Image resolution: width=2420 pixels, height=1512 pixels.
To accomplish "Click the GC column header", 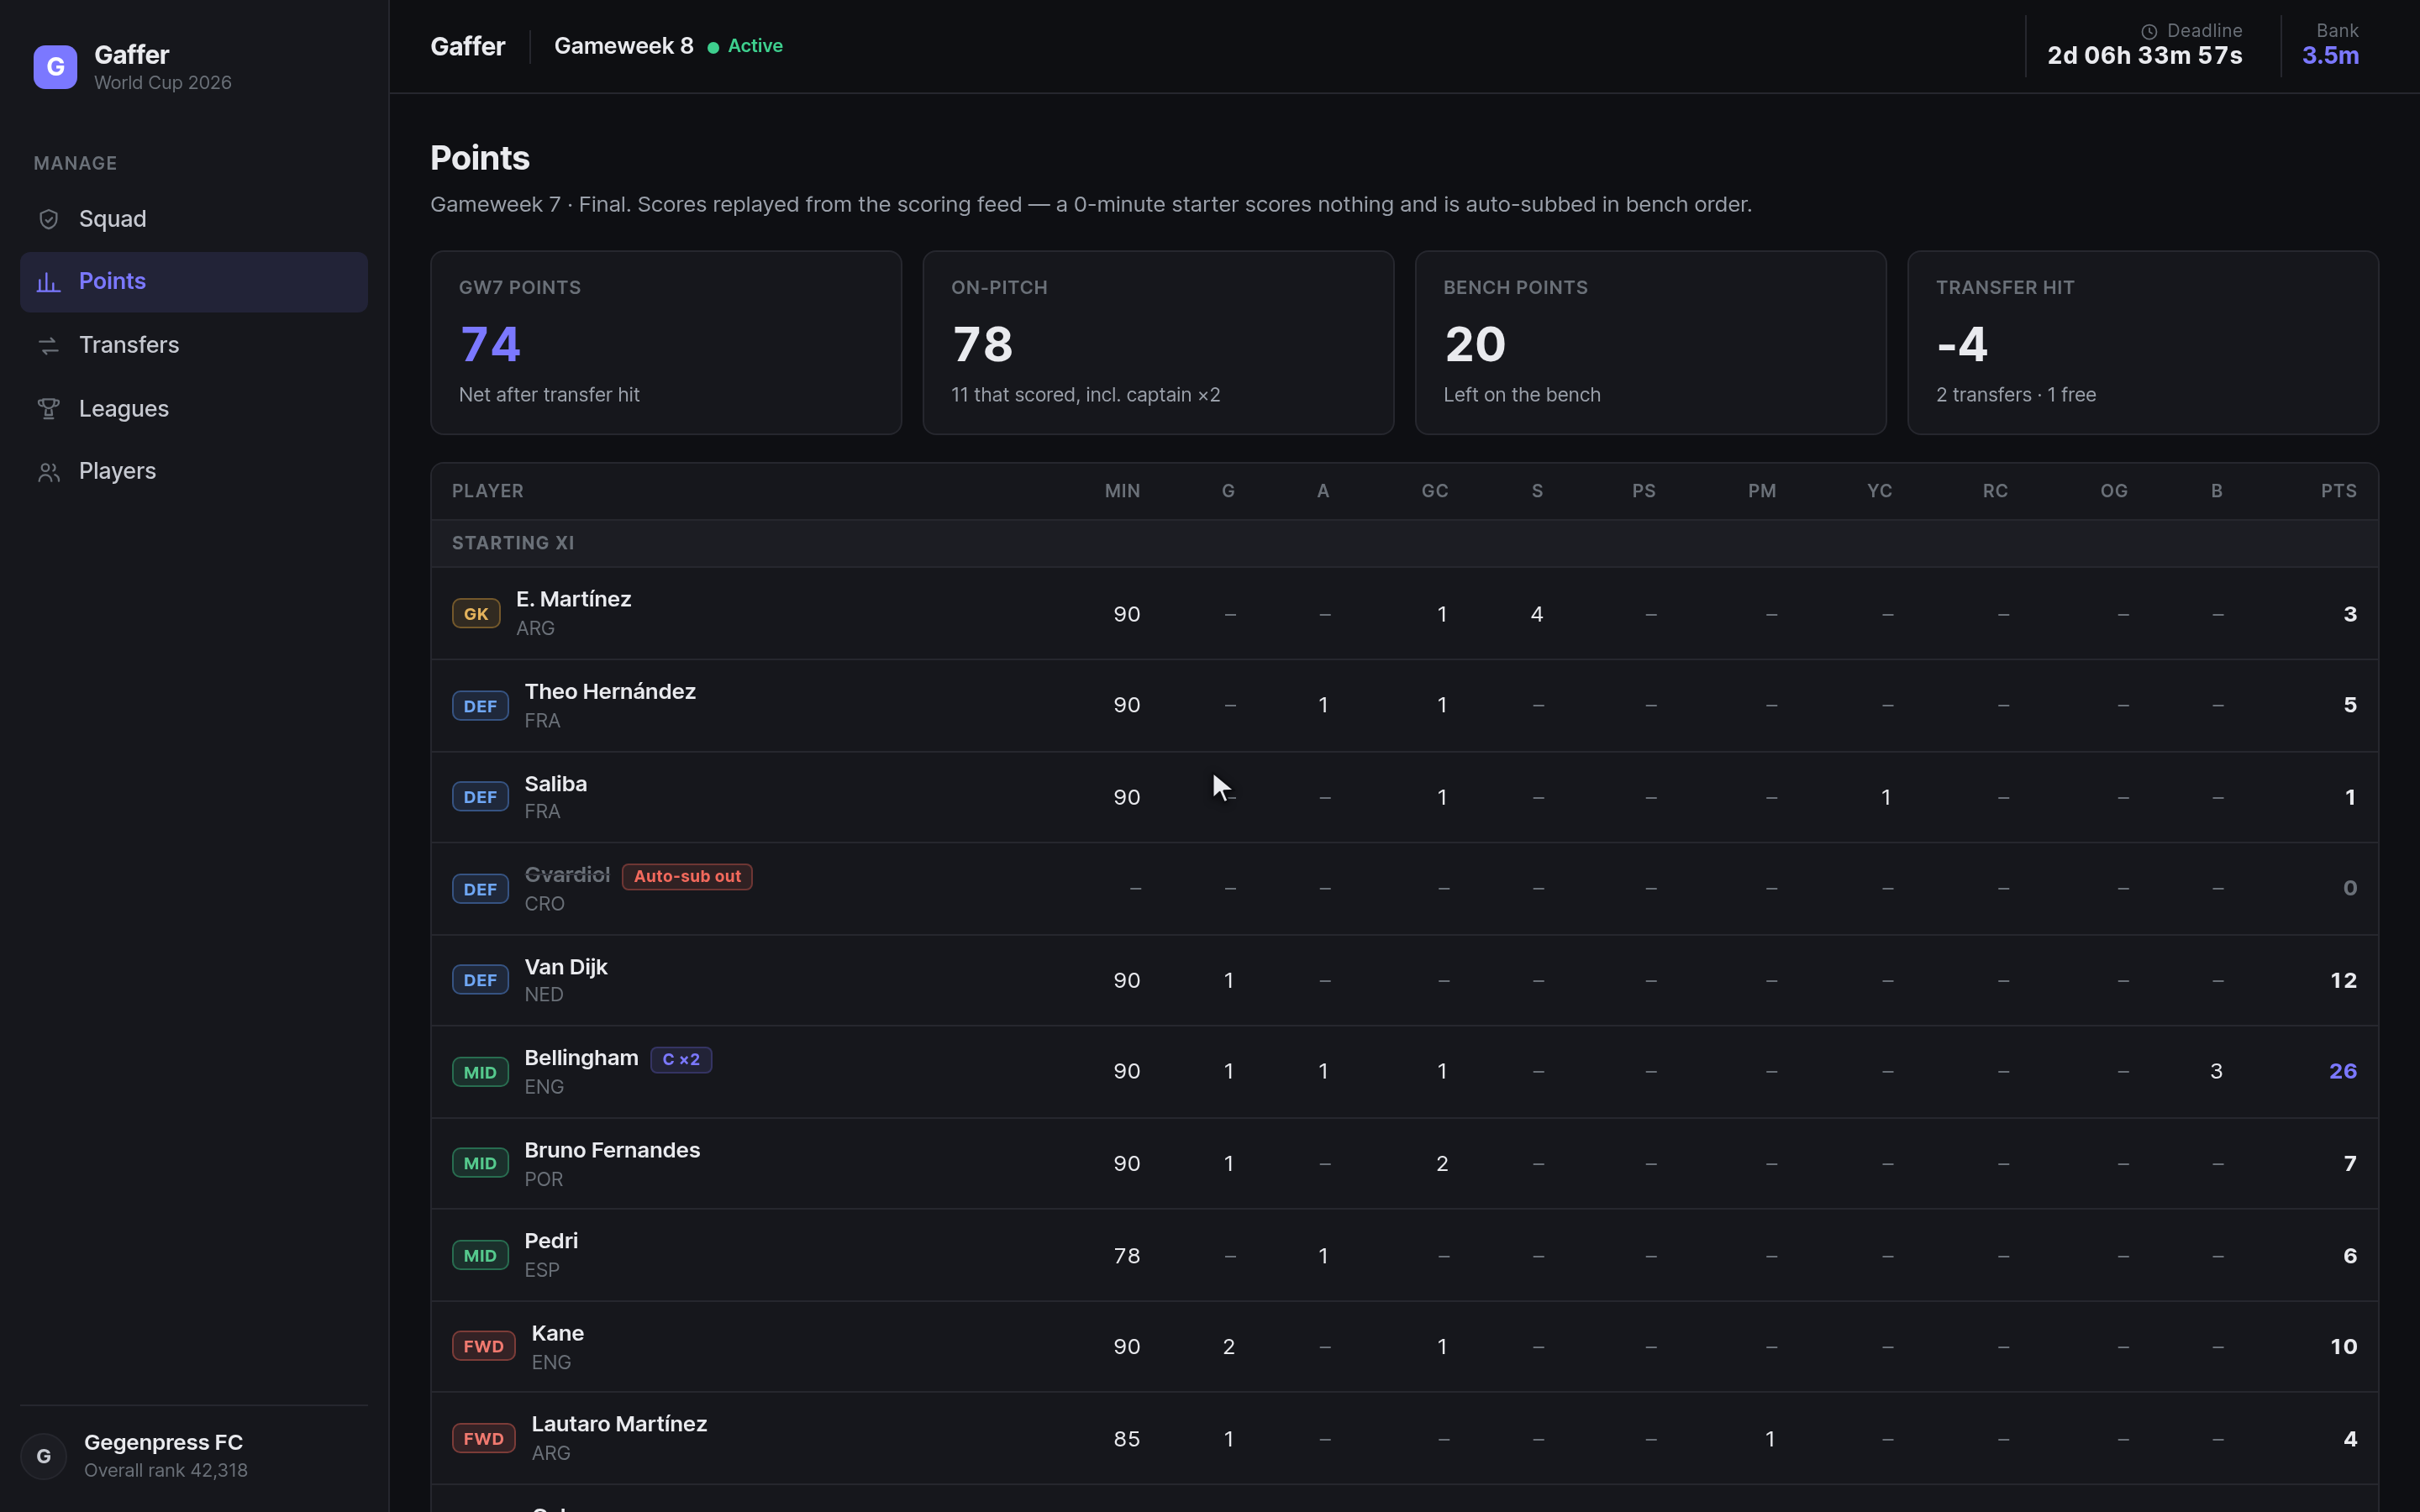I will (1434, 491).
